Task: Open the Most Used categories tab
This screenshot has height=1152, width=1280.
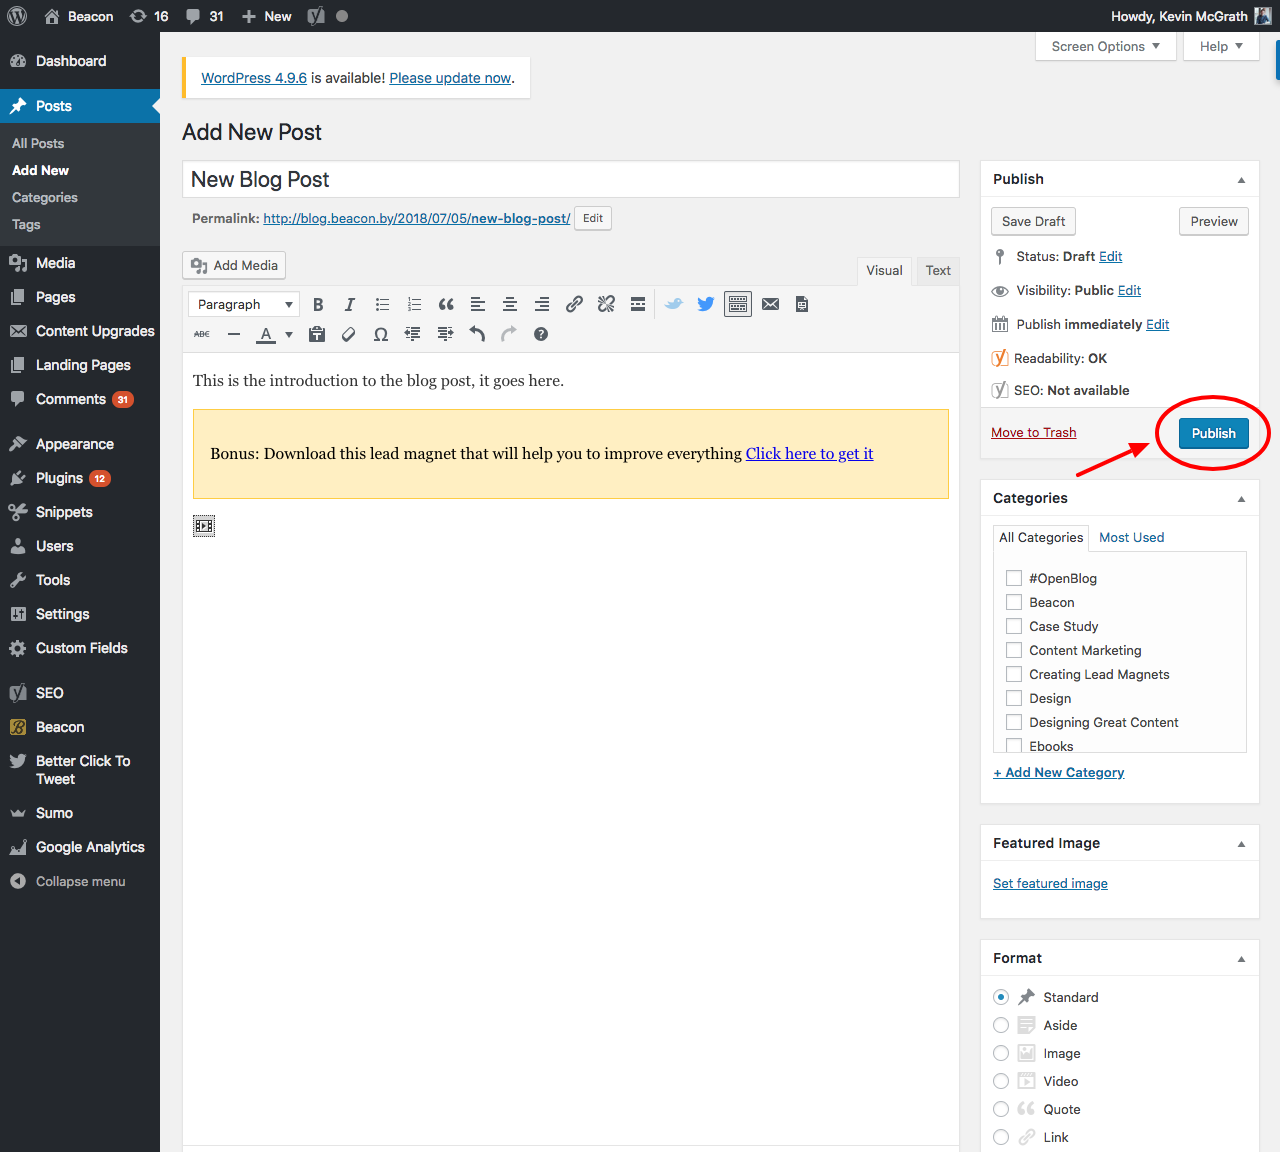Action: 1131,537
